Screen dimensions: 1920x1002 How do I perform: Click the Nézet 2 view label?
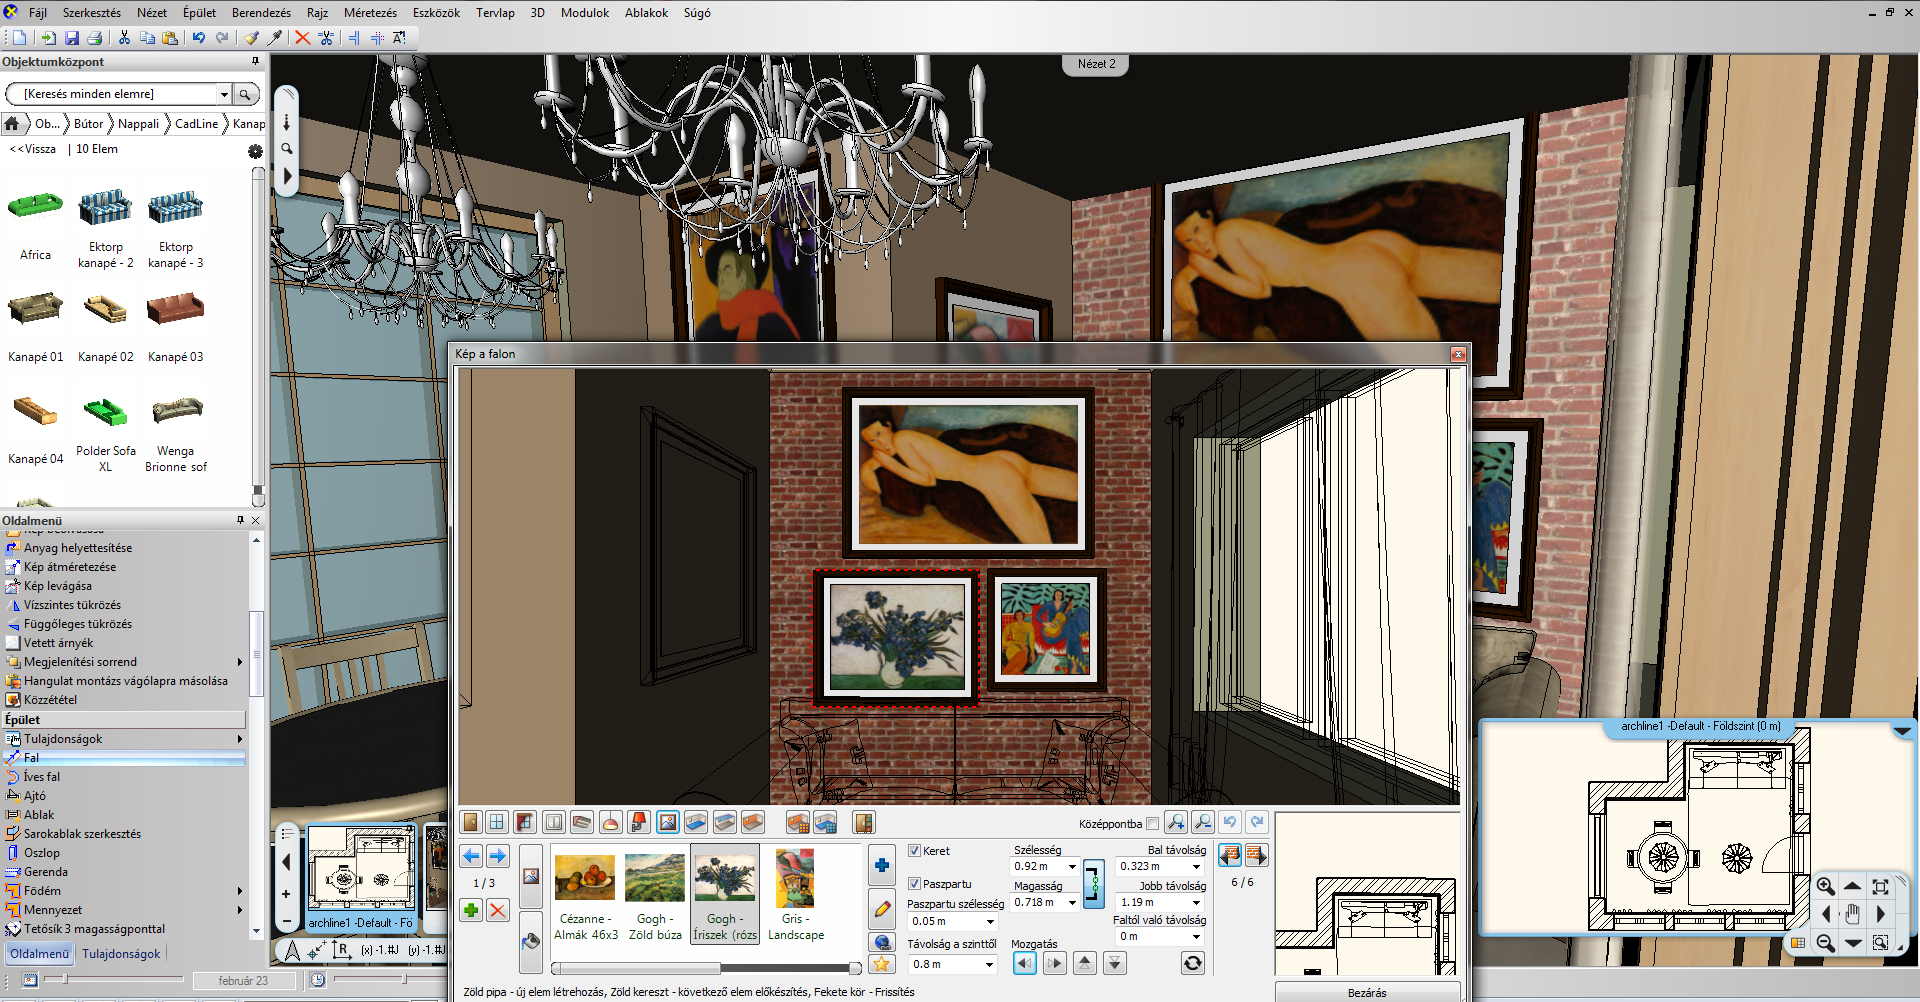[1096, 64]
